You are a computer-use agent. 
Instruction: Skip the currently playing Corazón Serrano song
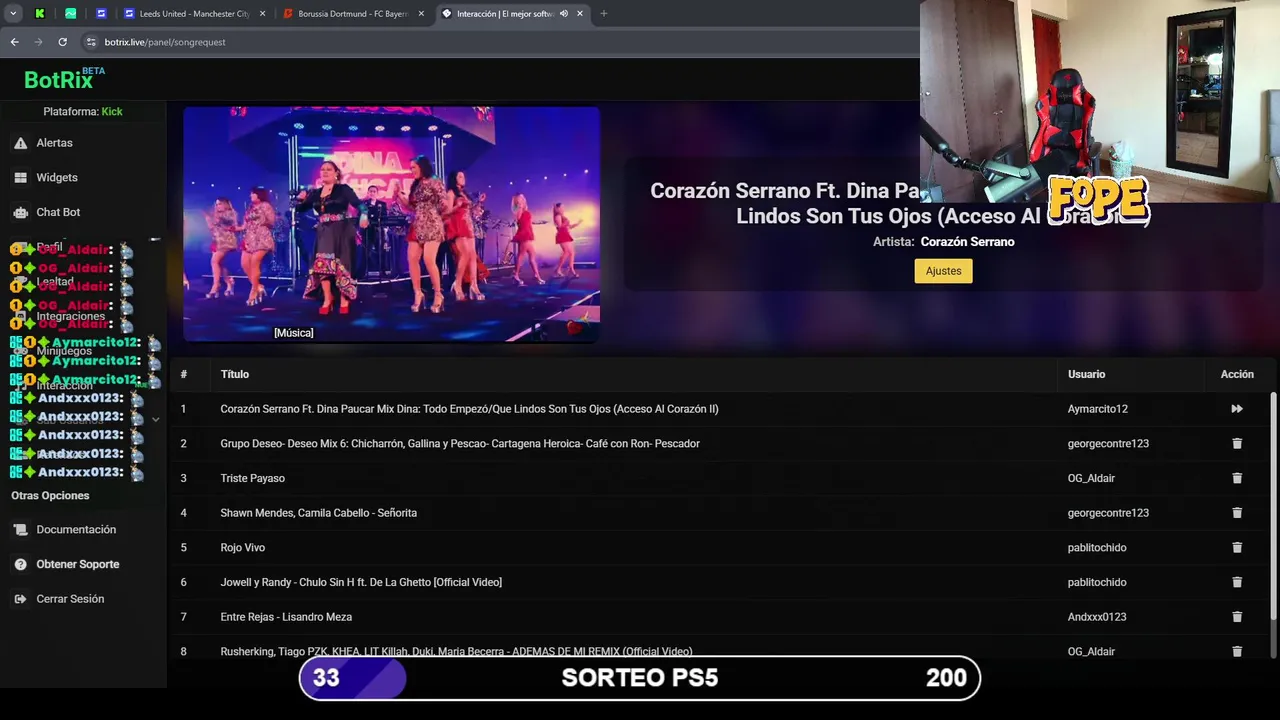(x=1237, y=409)
